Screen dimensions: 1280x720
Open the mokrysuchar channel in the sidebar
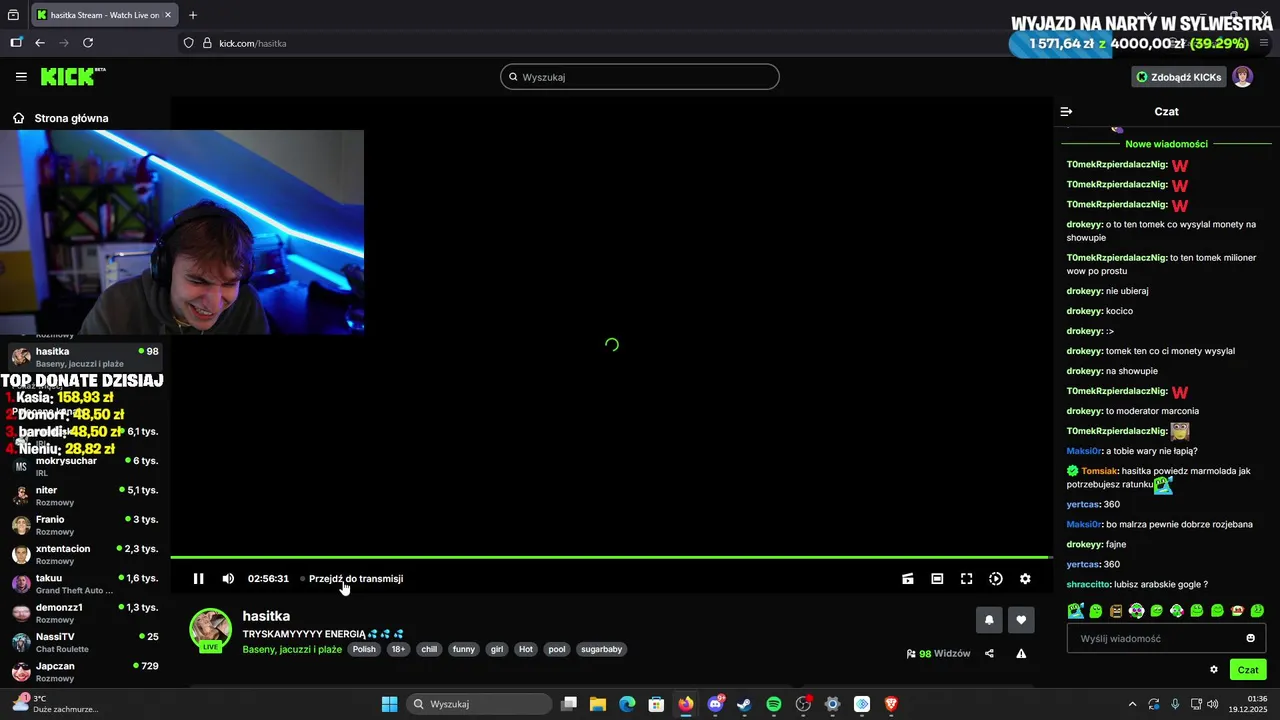tap(85, 466)
